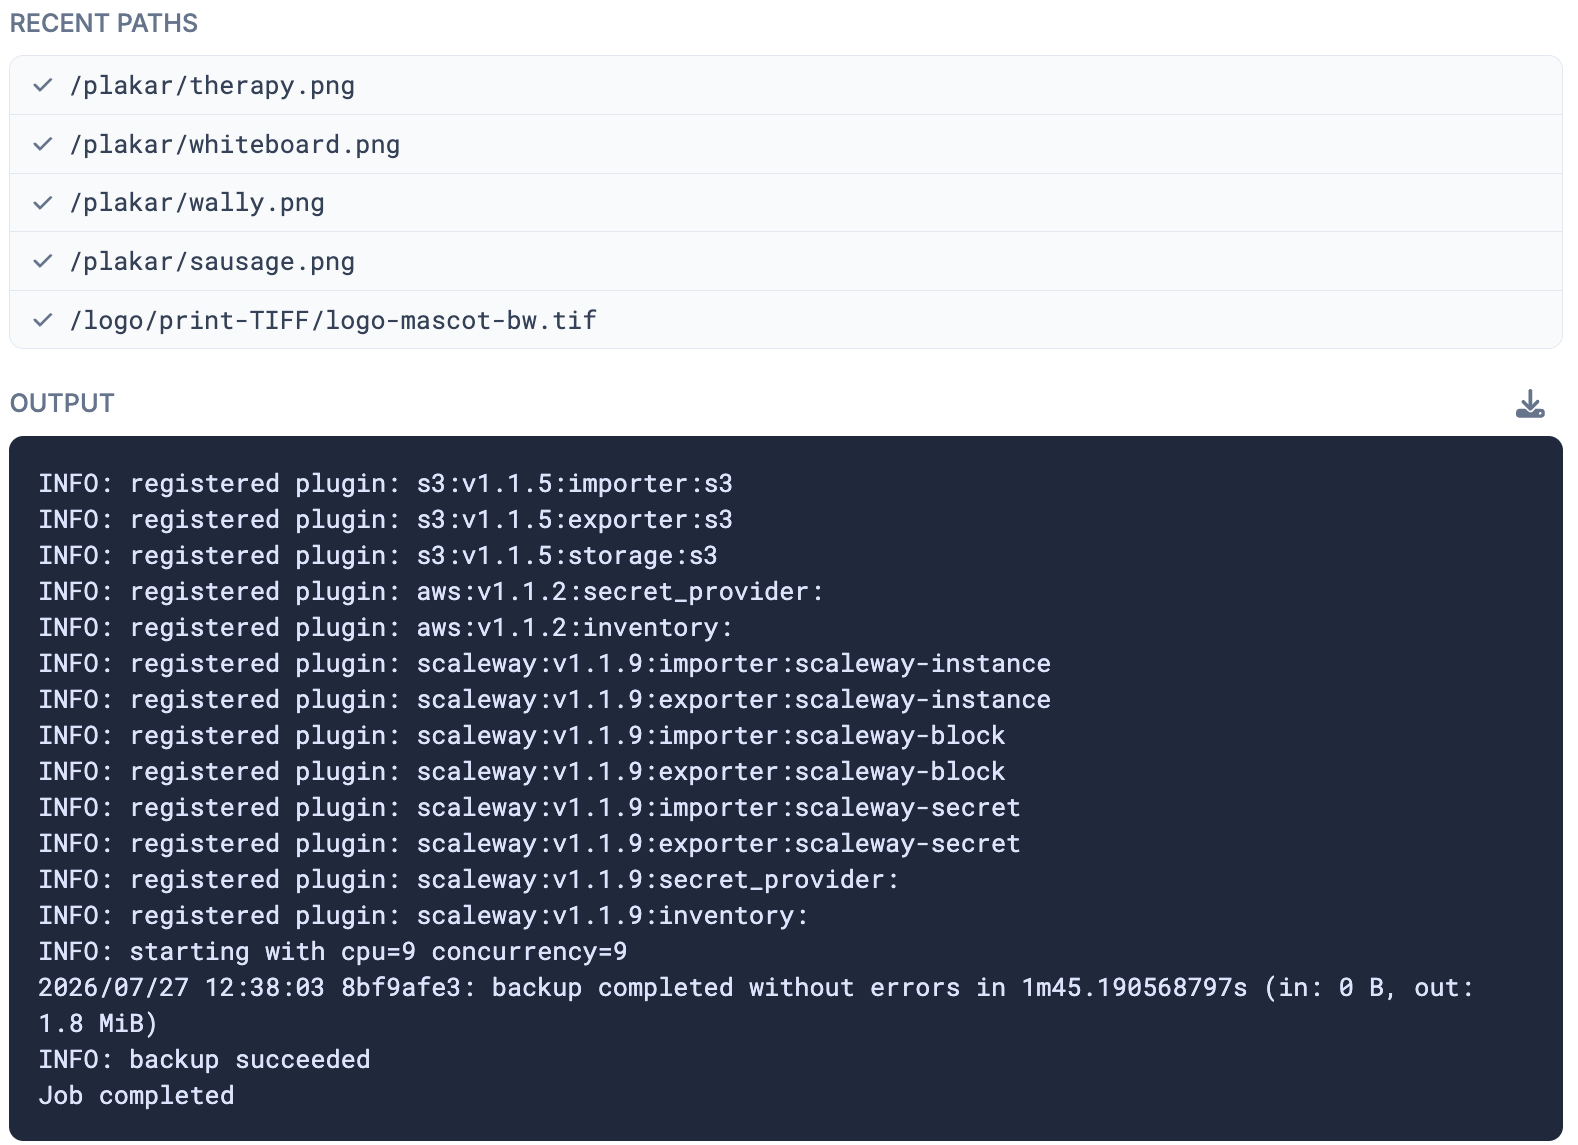
Task: Click the aws secret_provider plugin log line
Action: (x=431, y=591)
